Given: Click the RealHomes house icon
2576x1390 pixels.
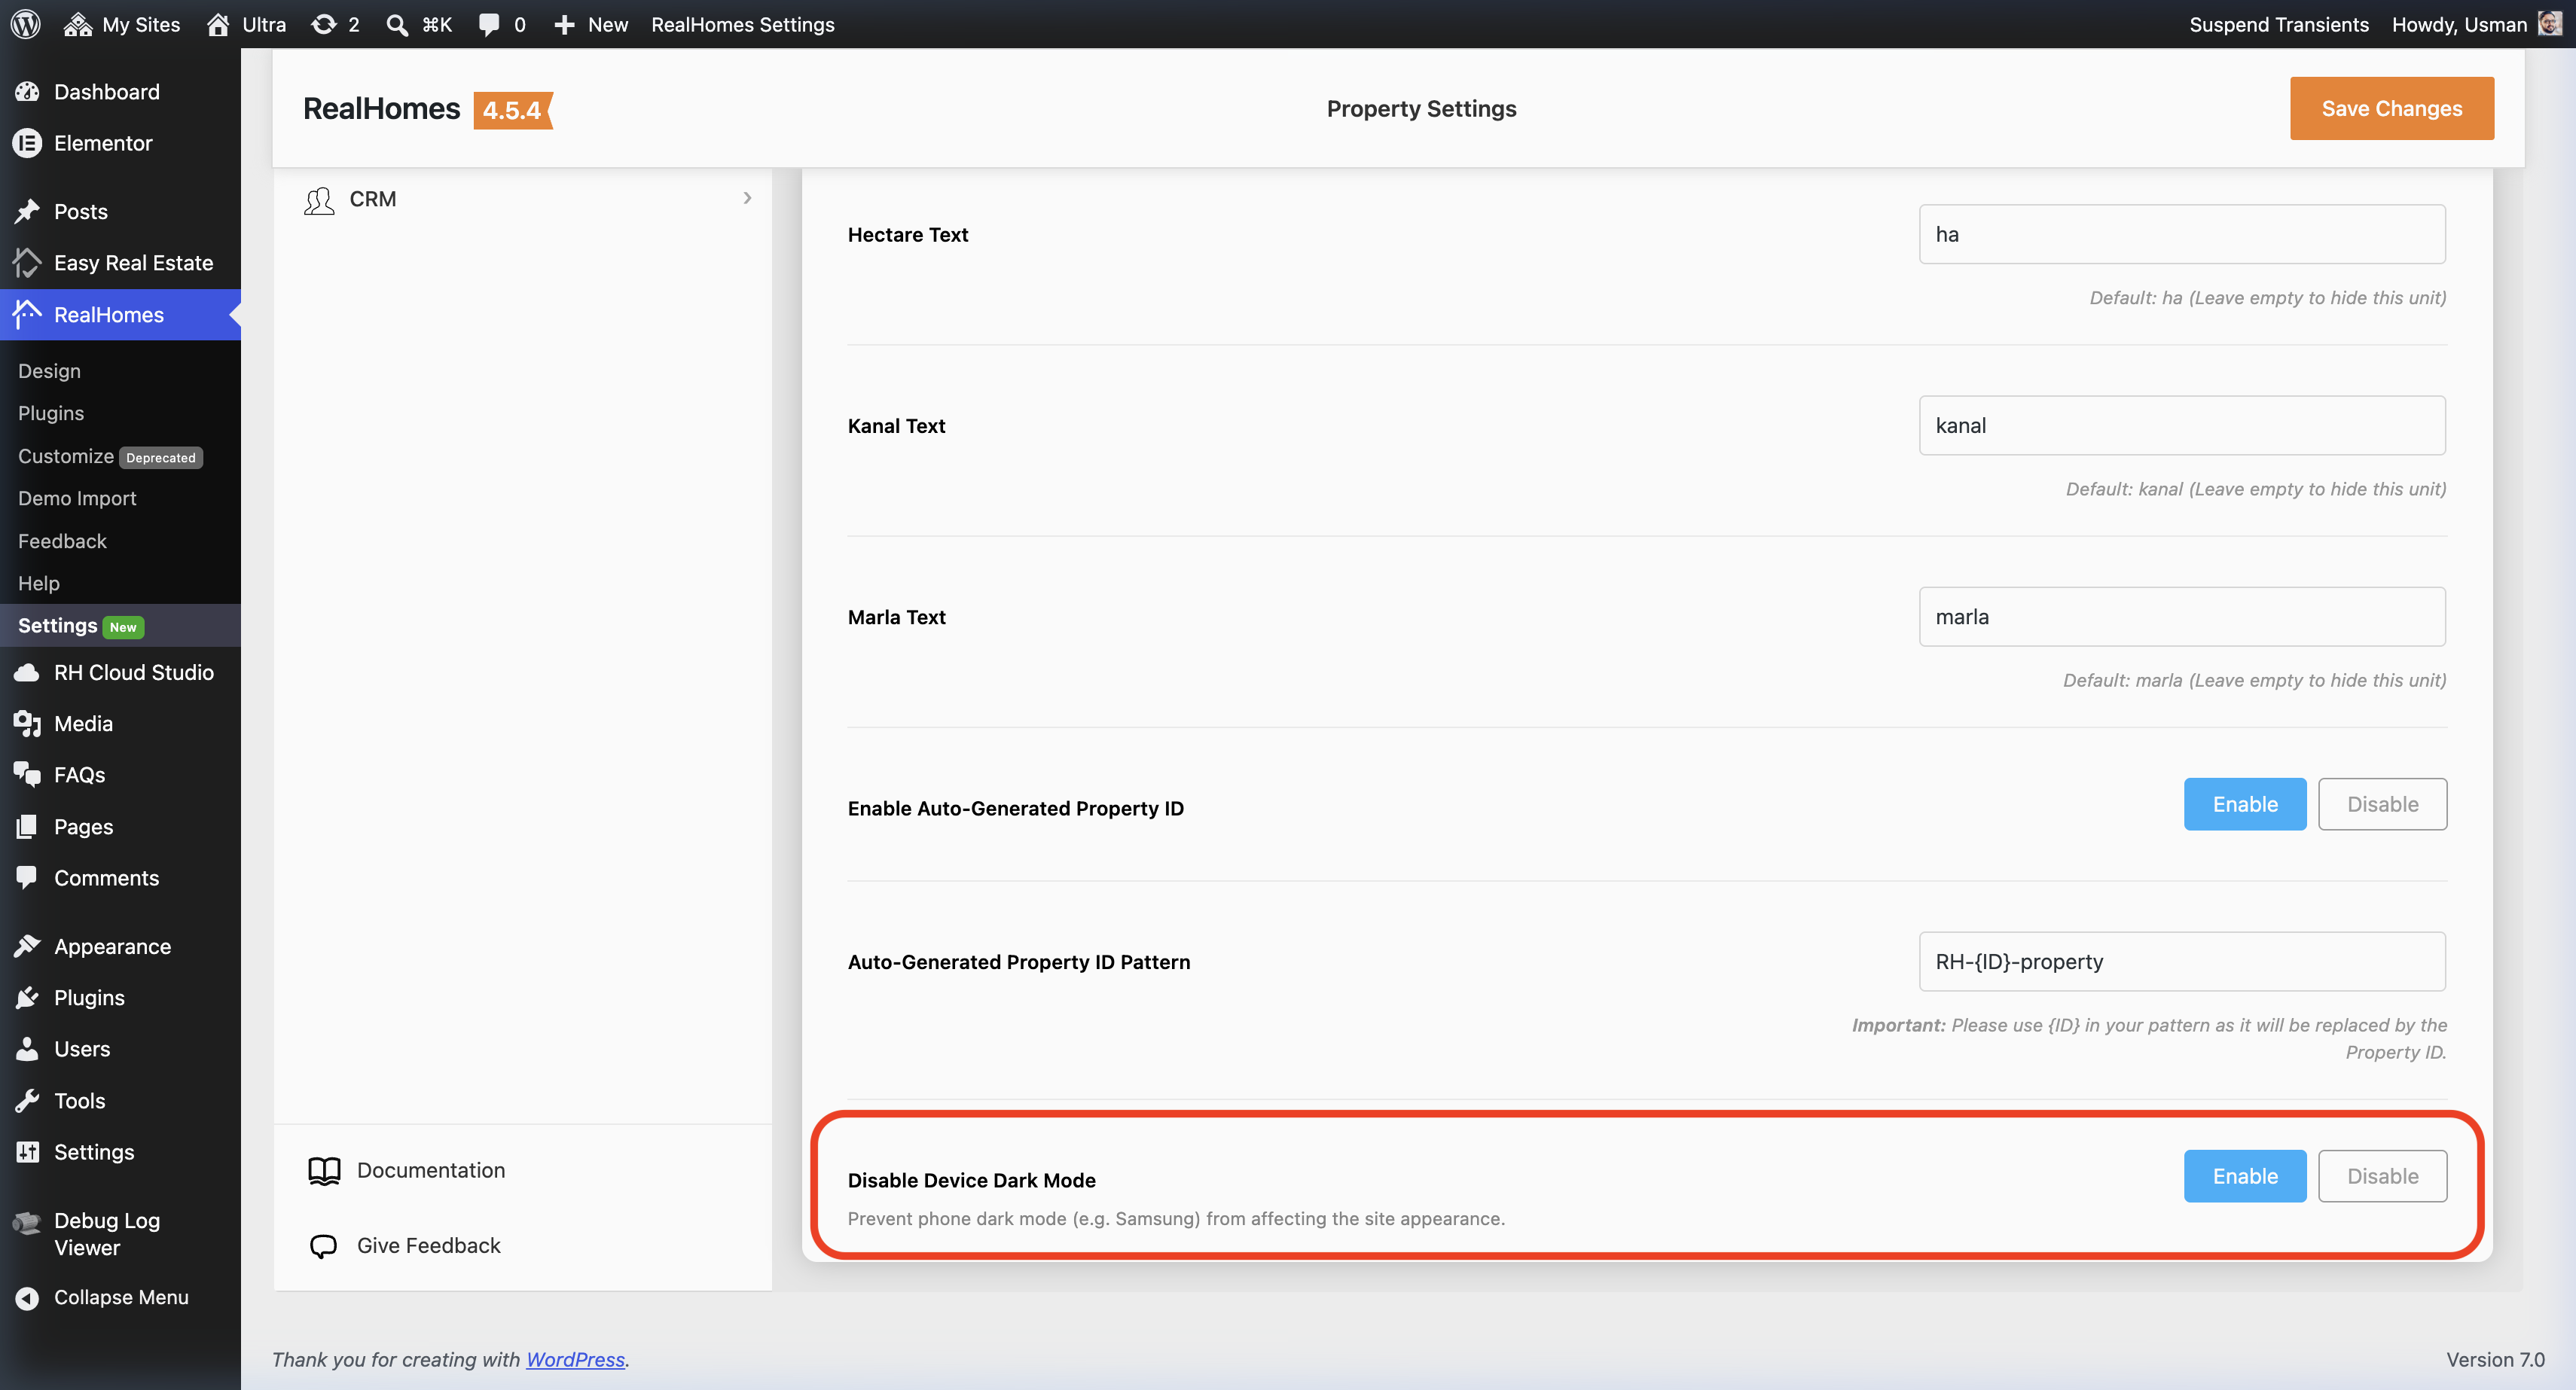Looking at the screenshot, I should point(27,314).
